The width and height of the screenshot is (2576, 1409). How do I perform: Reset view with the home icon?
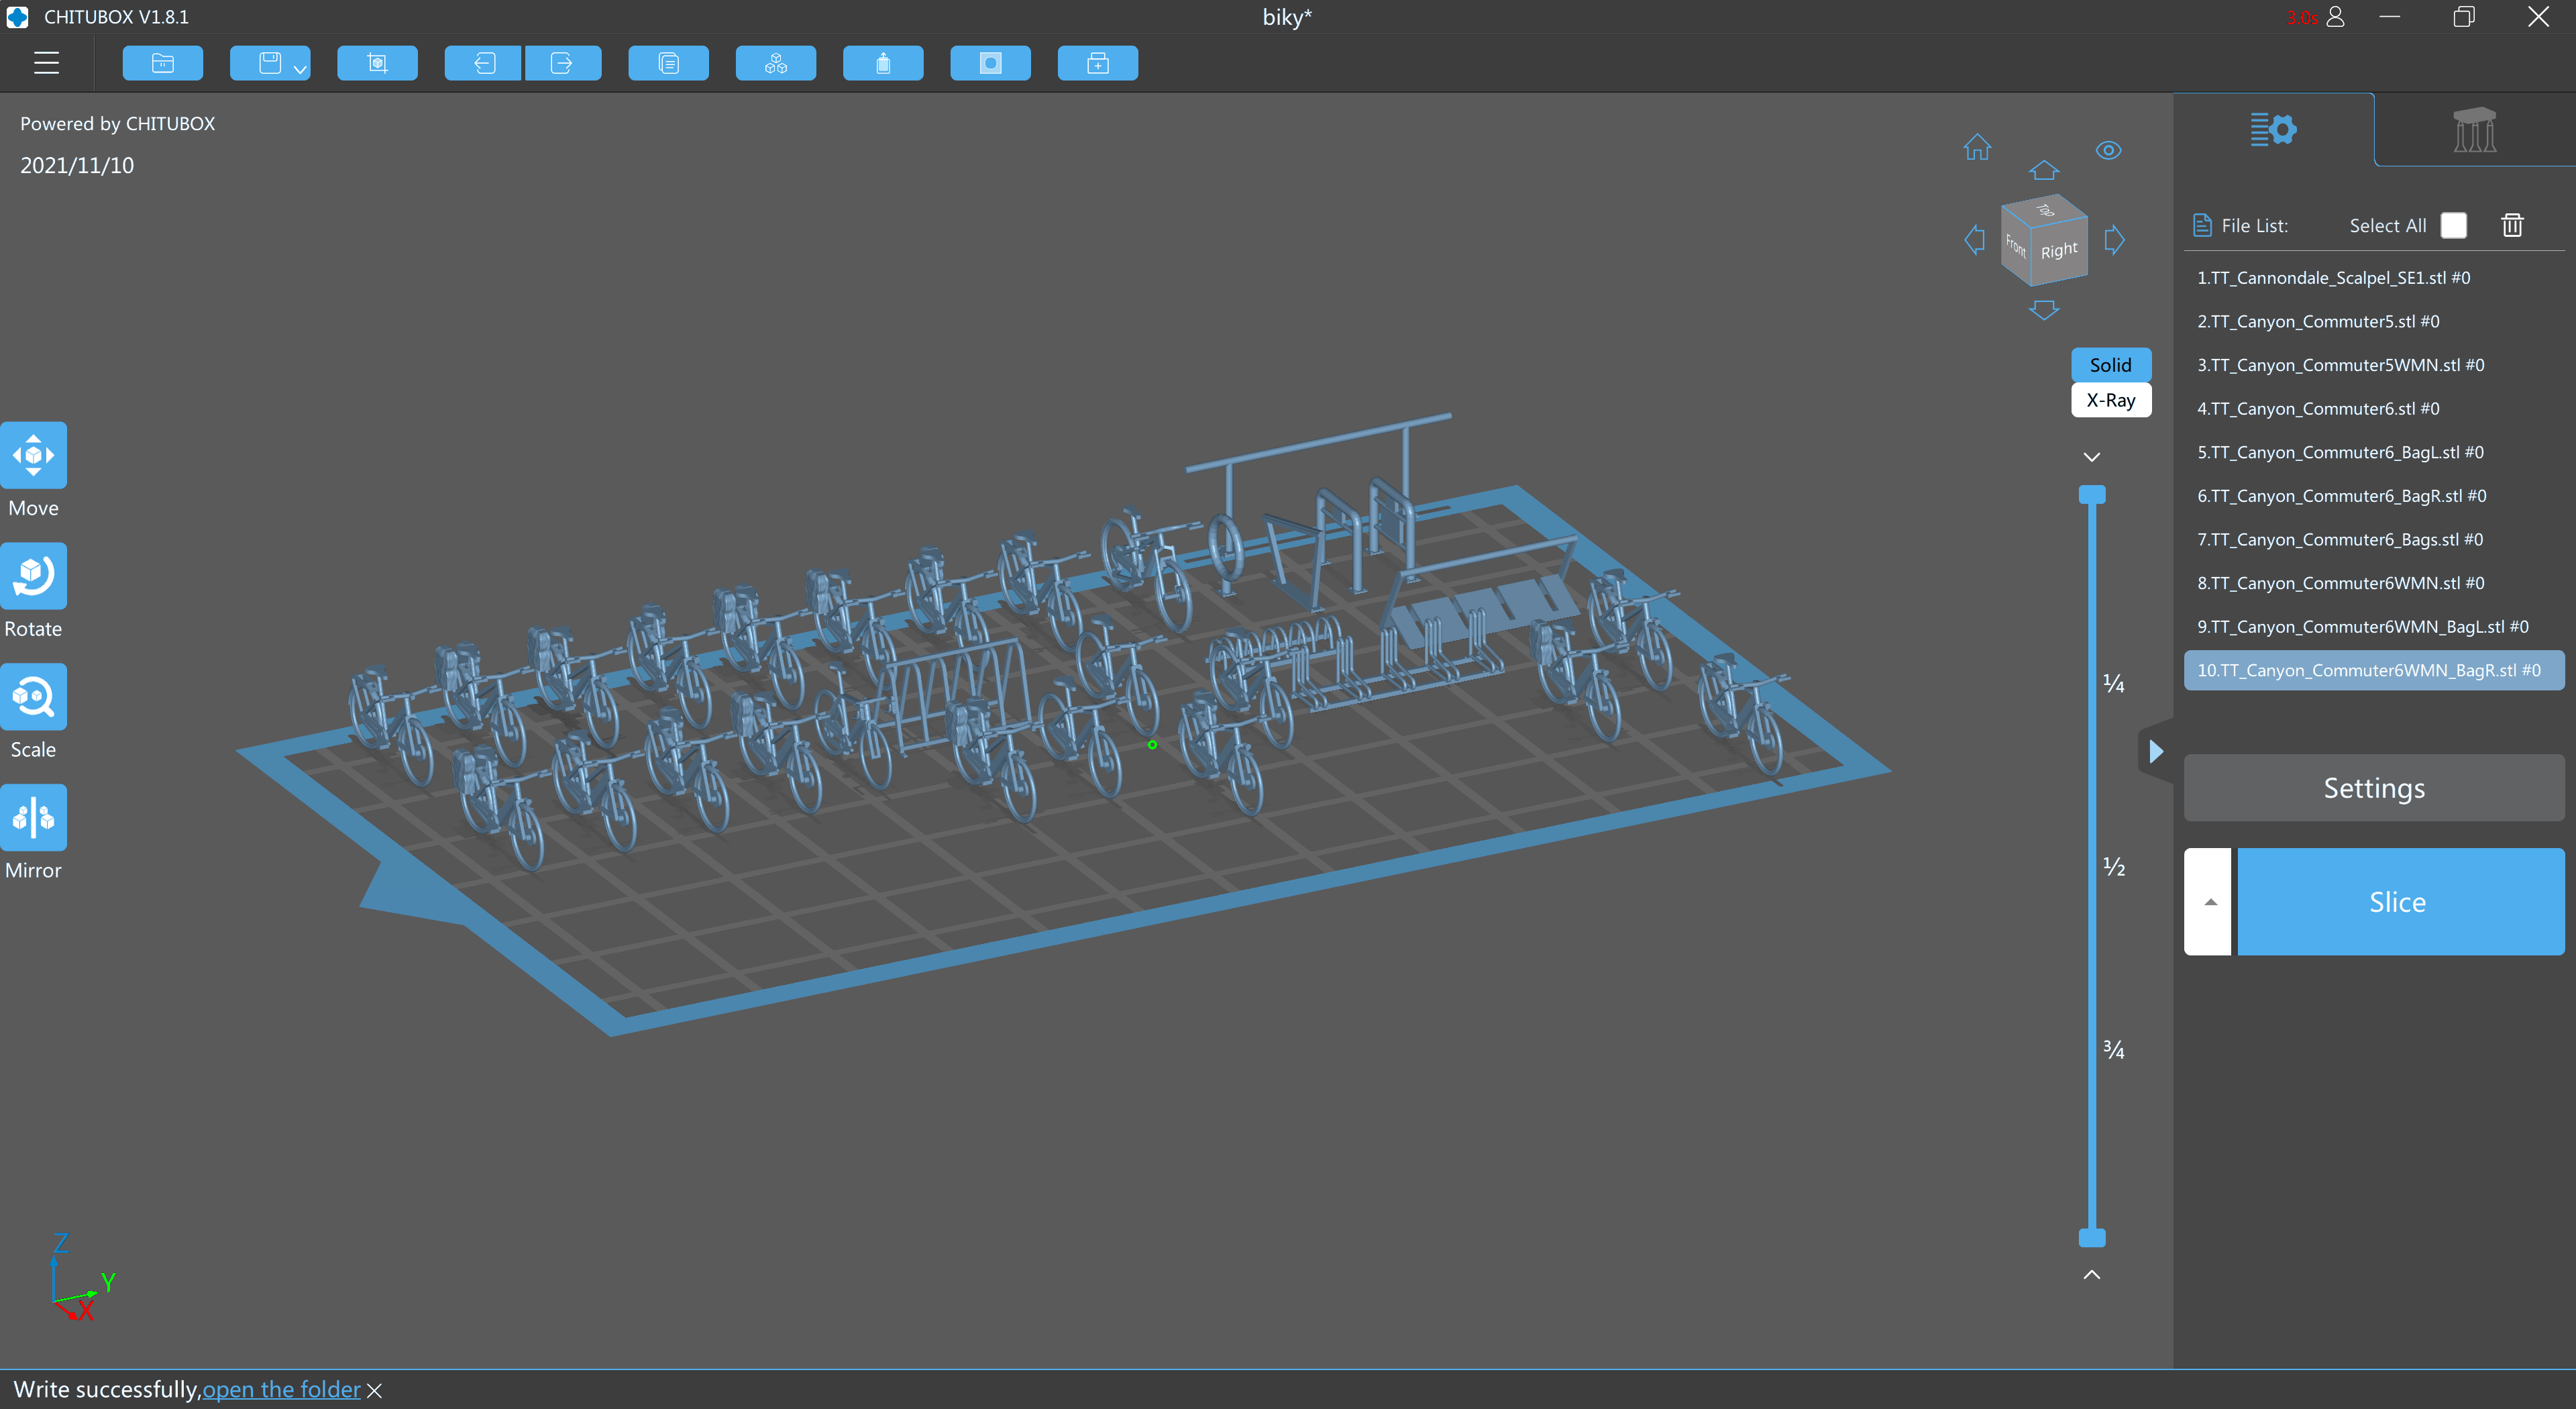tap(1977, 148)
